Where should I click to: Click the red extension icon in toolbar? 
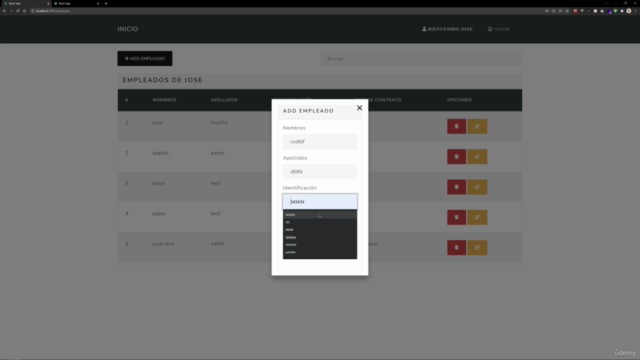click(576, 11)
